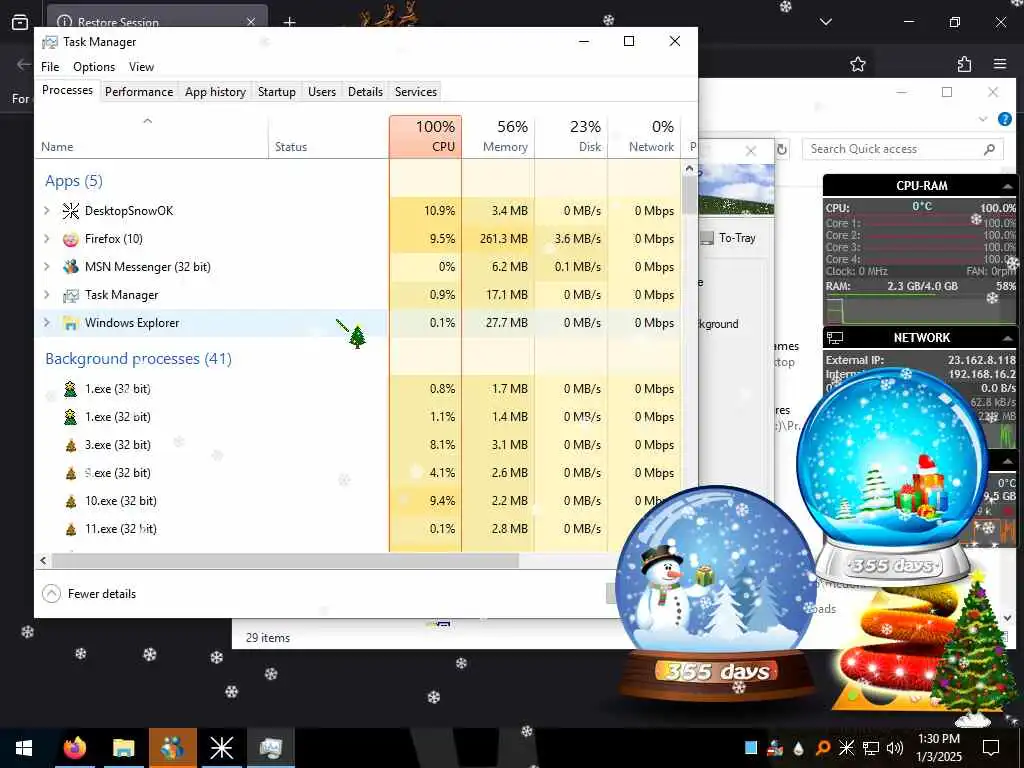The height and width of the screenshot is (768, 1024).
Task: Sort processes by Name column header
Action: (x=152, y=136)
